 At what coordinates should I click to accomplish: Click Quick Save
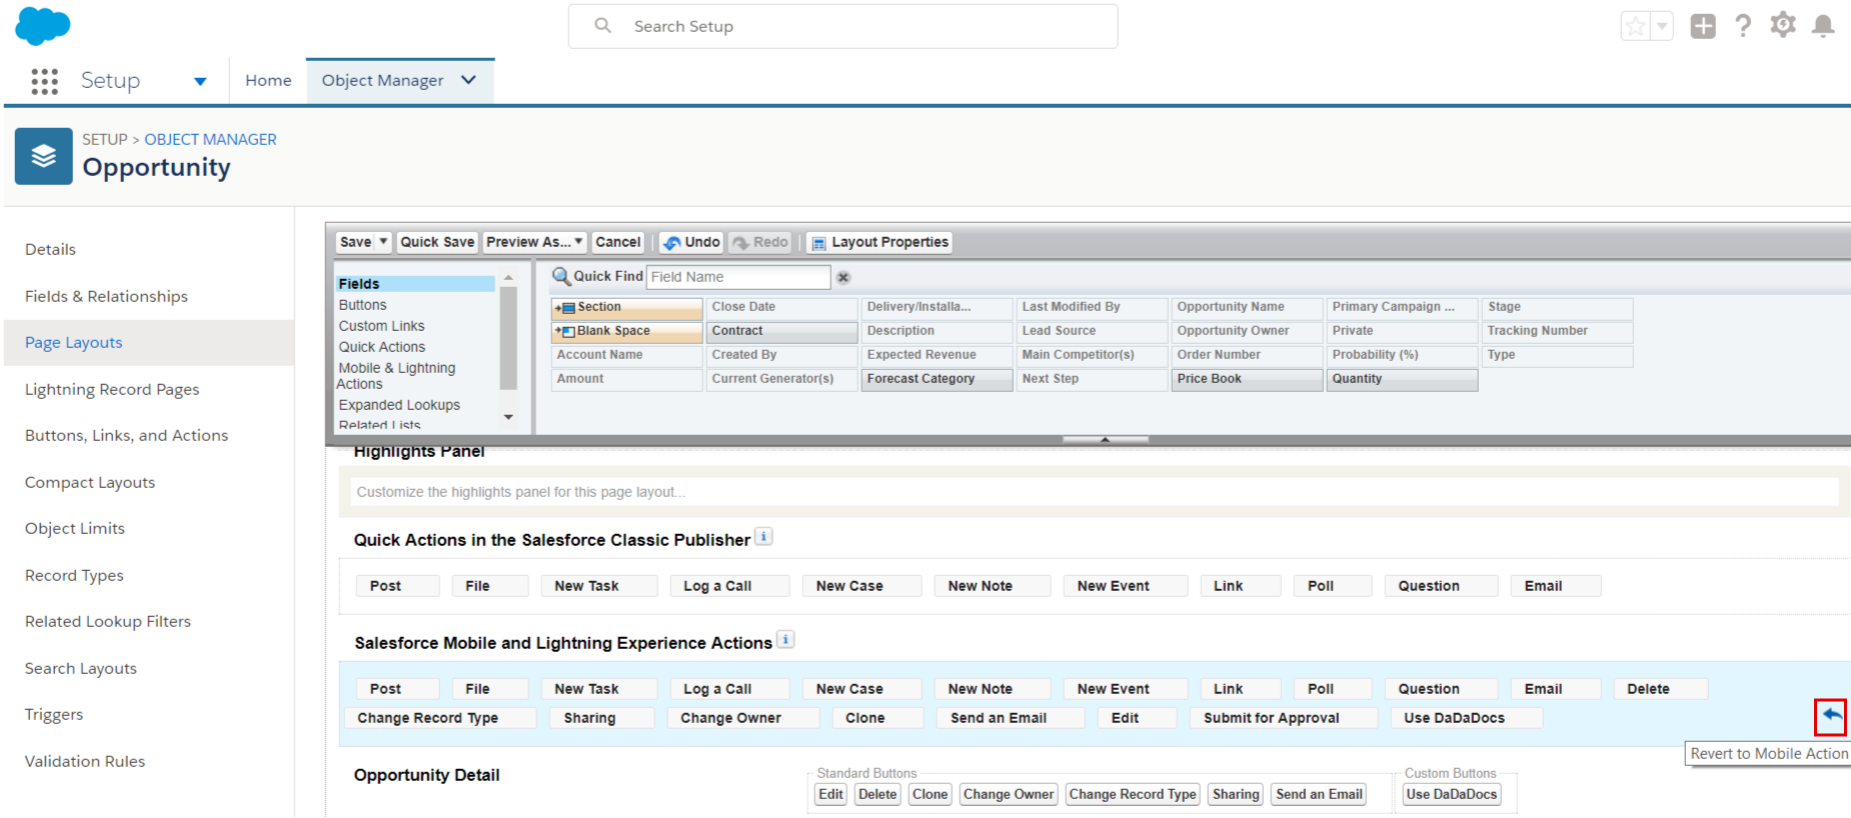click(437, 242)
